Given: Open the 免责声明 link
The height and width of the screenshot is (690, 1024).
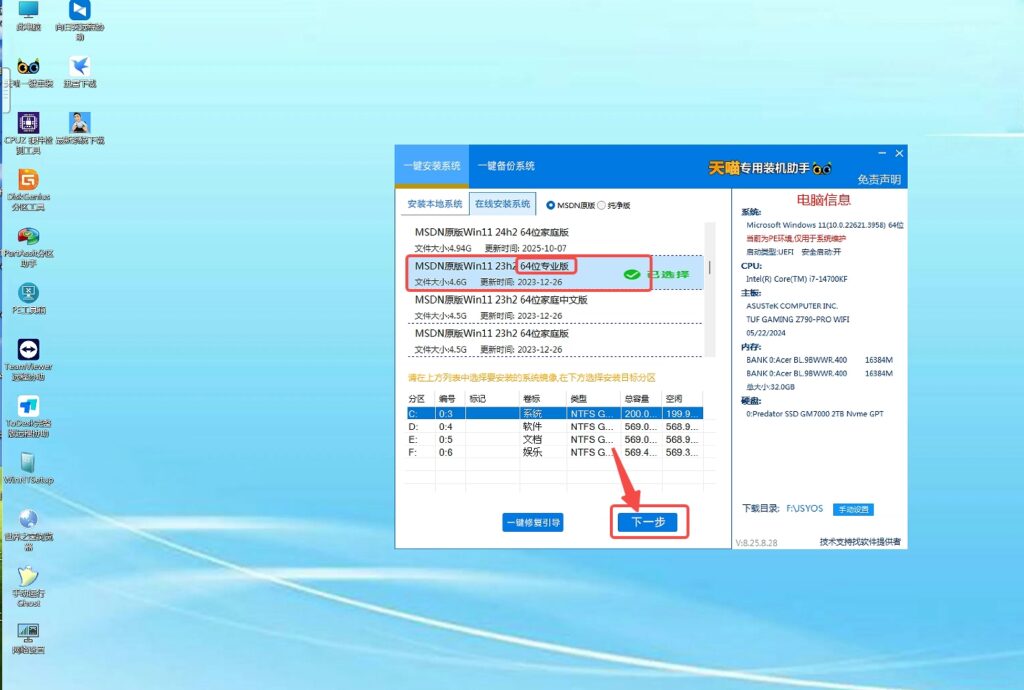Looking at the screenshot, I should tap(878, 180).
